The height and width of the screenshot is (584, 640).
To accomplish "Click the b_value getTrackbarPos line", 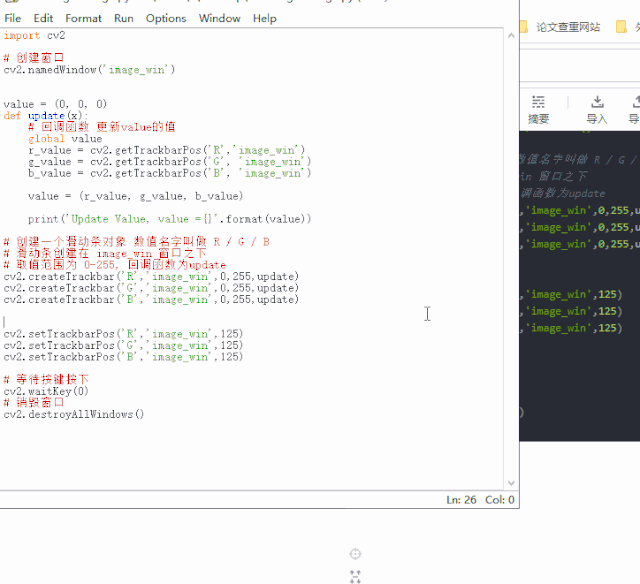I will tap(169, 173).
